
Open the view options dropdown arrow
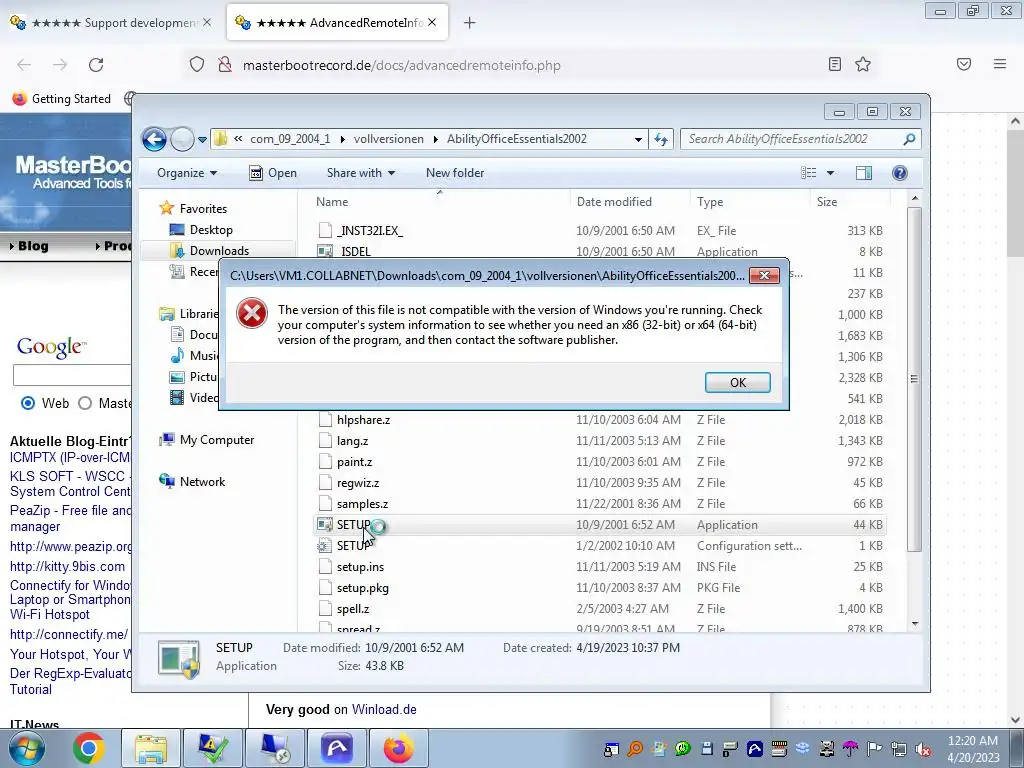click(831, 173)
